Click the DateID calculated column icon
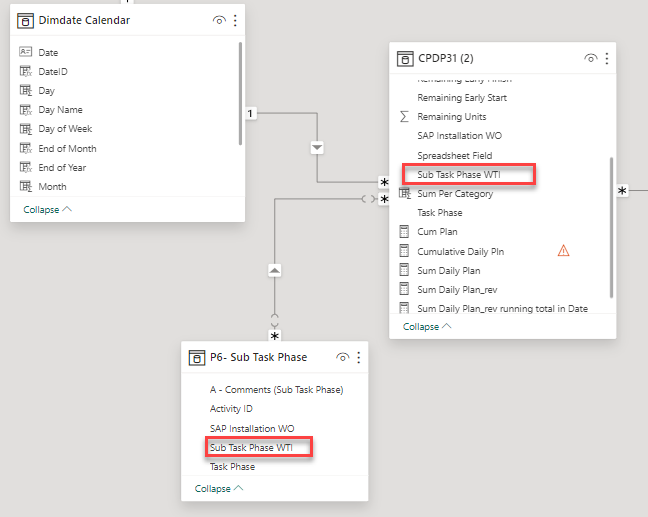648x517 pixels. (x=26, y=71)
